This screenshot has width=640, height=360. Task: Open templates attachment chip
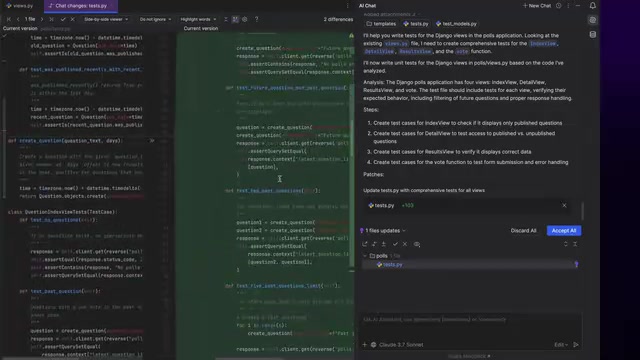coord(381,24)
